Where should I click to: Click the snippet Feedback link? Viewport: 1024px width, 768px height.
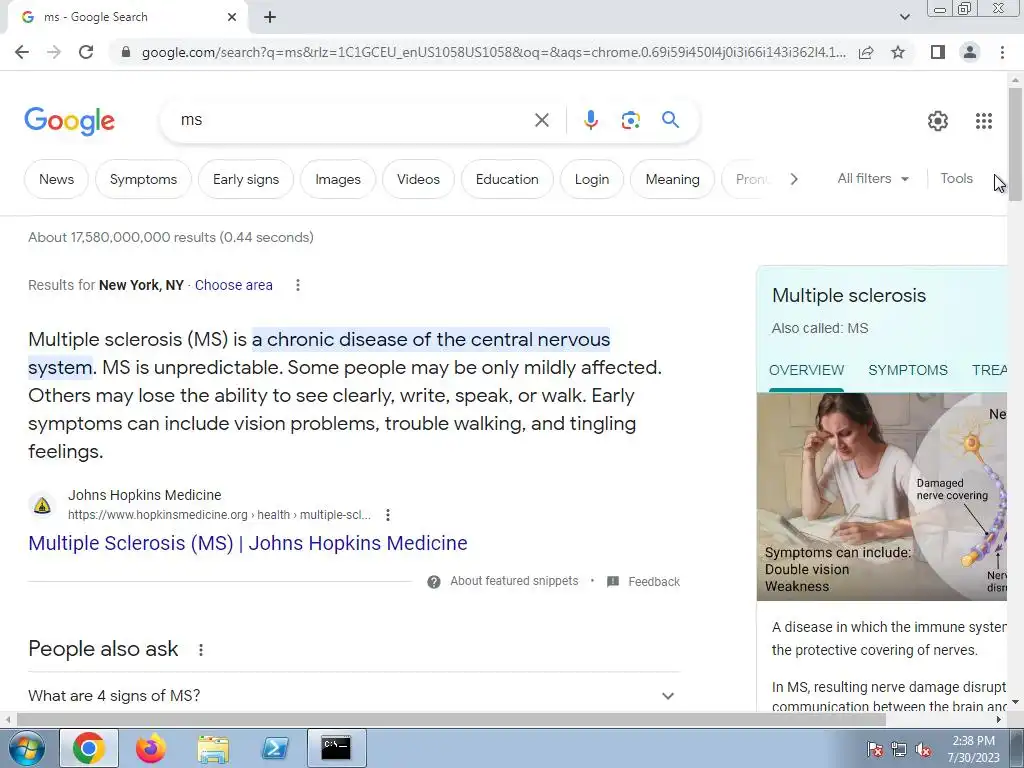click(x=654, y=581)
